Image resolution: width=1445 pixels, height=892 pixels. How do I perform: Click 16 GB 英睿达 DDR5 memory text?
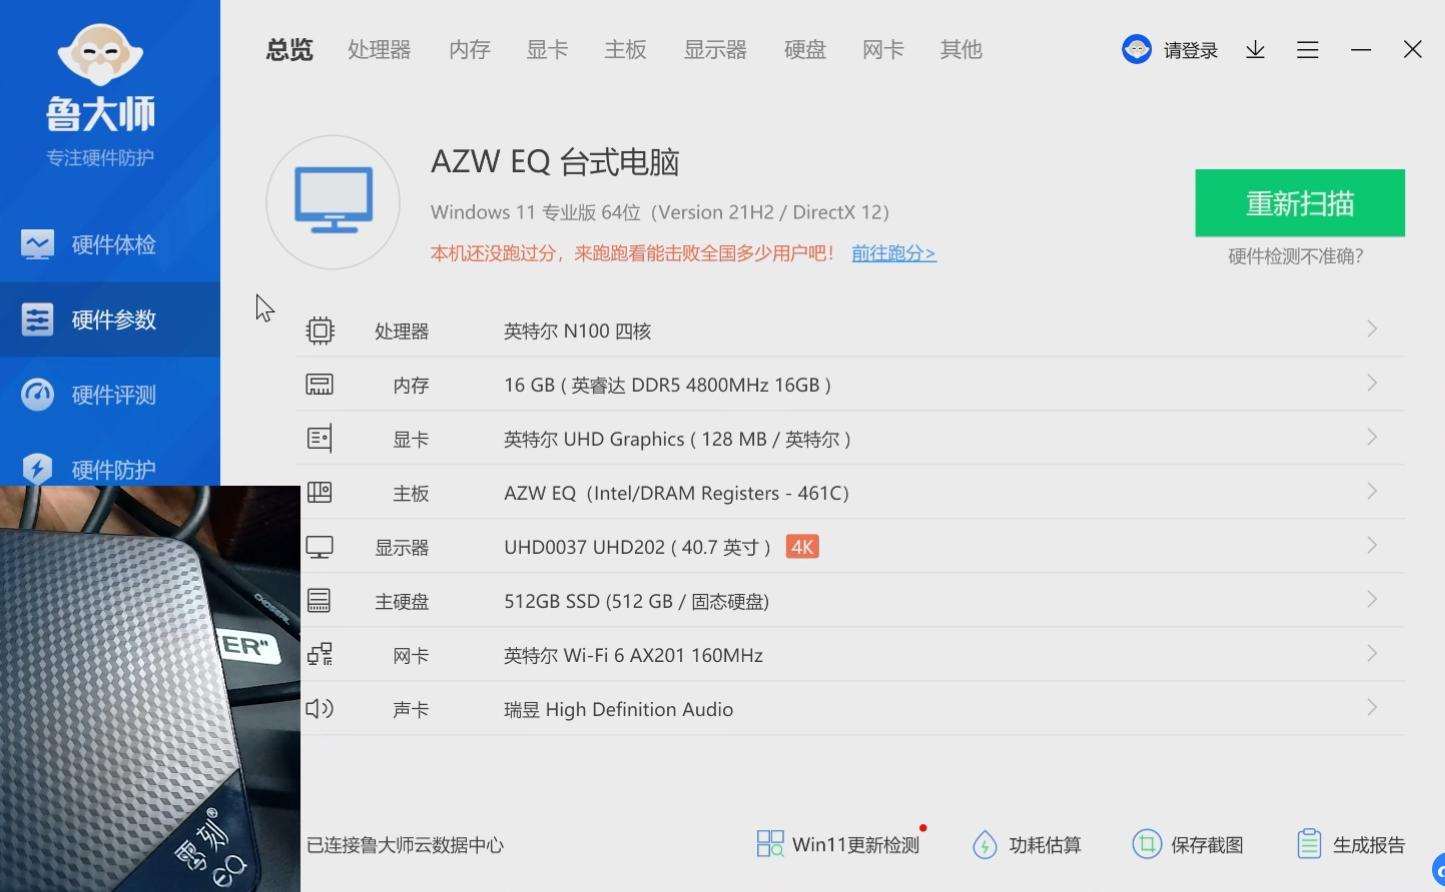pyautogui.click(x=667, y=385)
